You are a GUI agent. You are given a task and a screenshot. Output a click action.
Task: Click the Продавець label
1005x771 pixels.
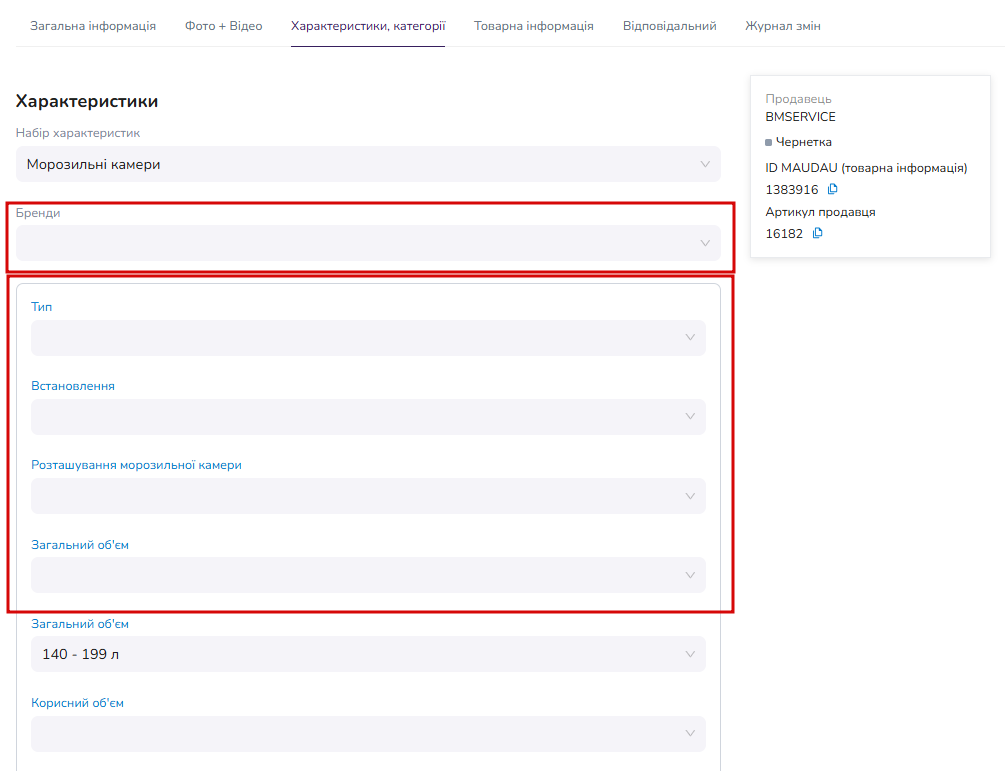(x=798, y=99)
